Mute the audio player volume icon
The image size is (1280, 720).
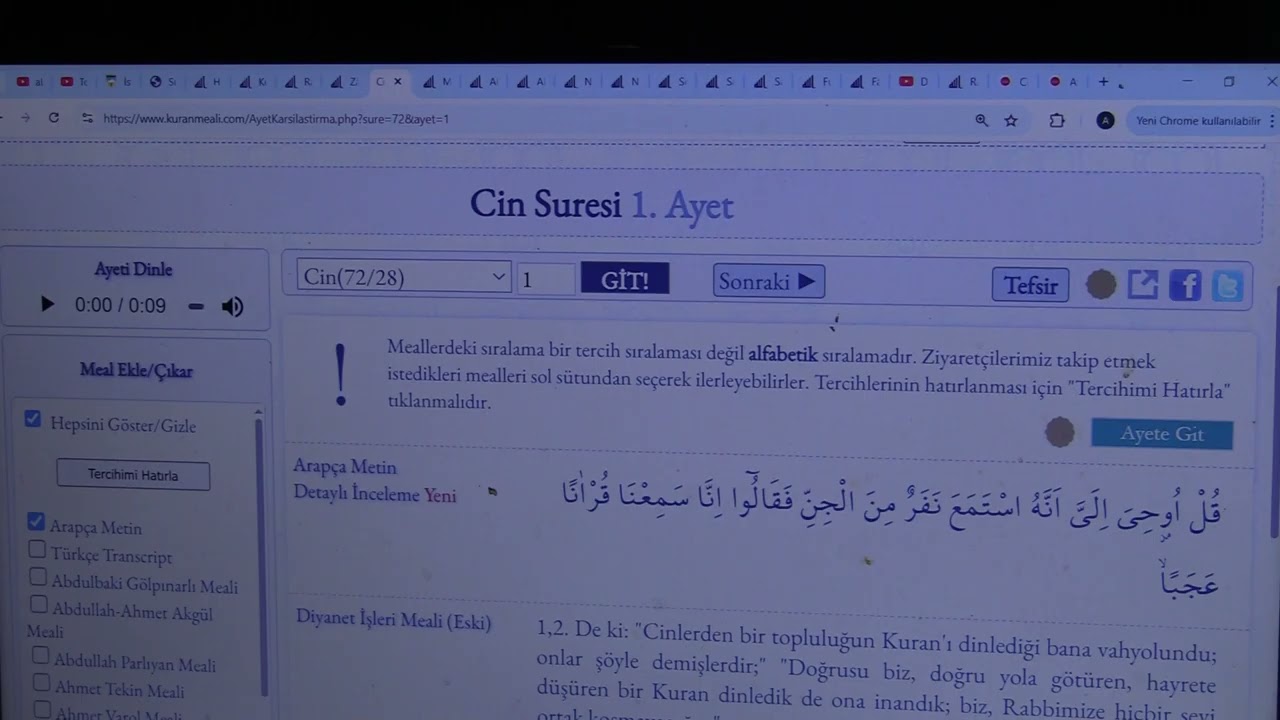click(x=232, y=306)
